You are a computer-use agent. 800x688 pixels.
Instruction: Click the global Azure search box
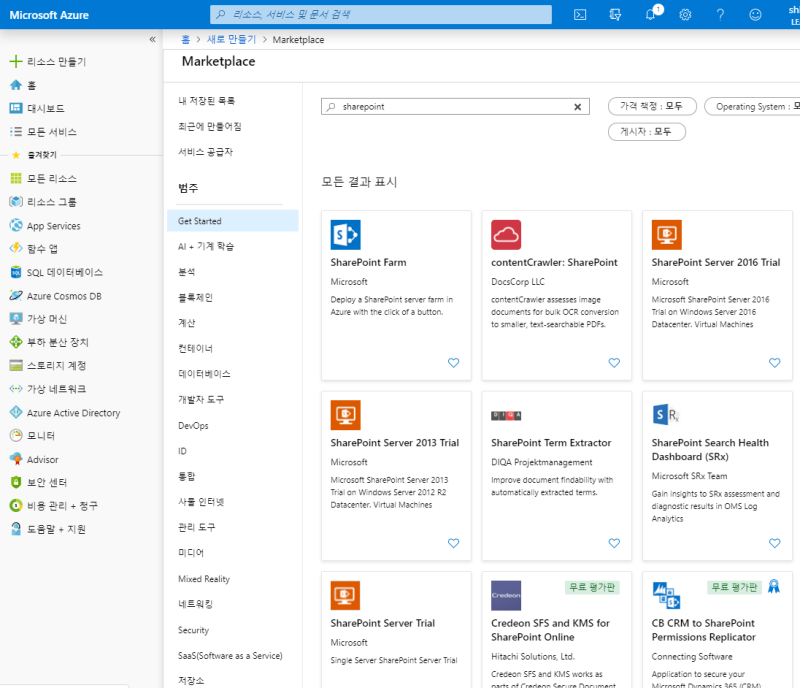point(381,14)
